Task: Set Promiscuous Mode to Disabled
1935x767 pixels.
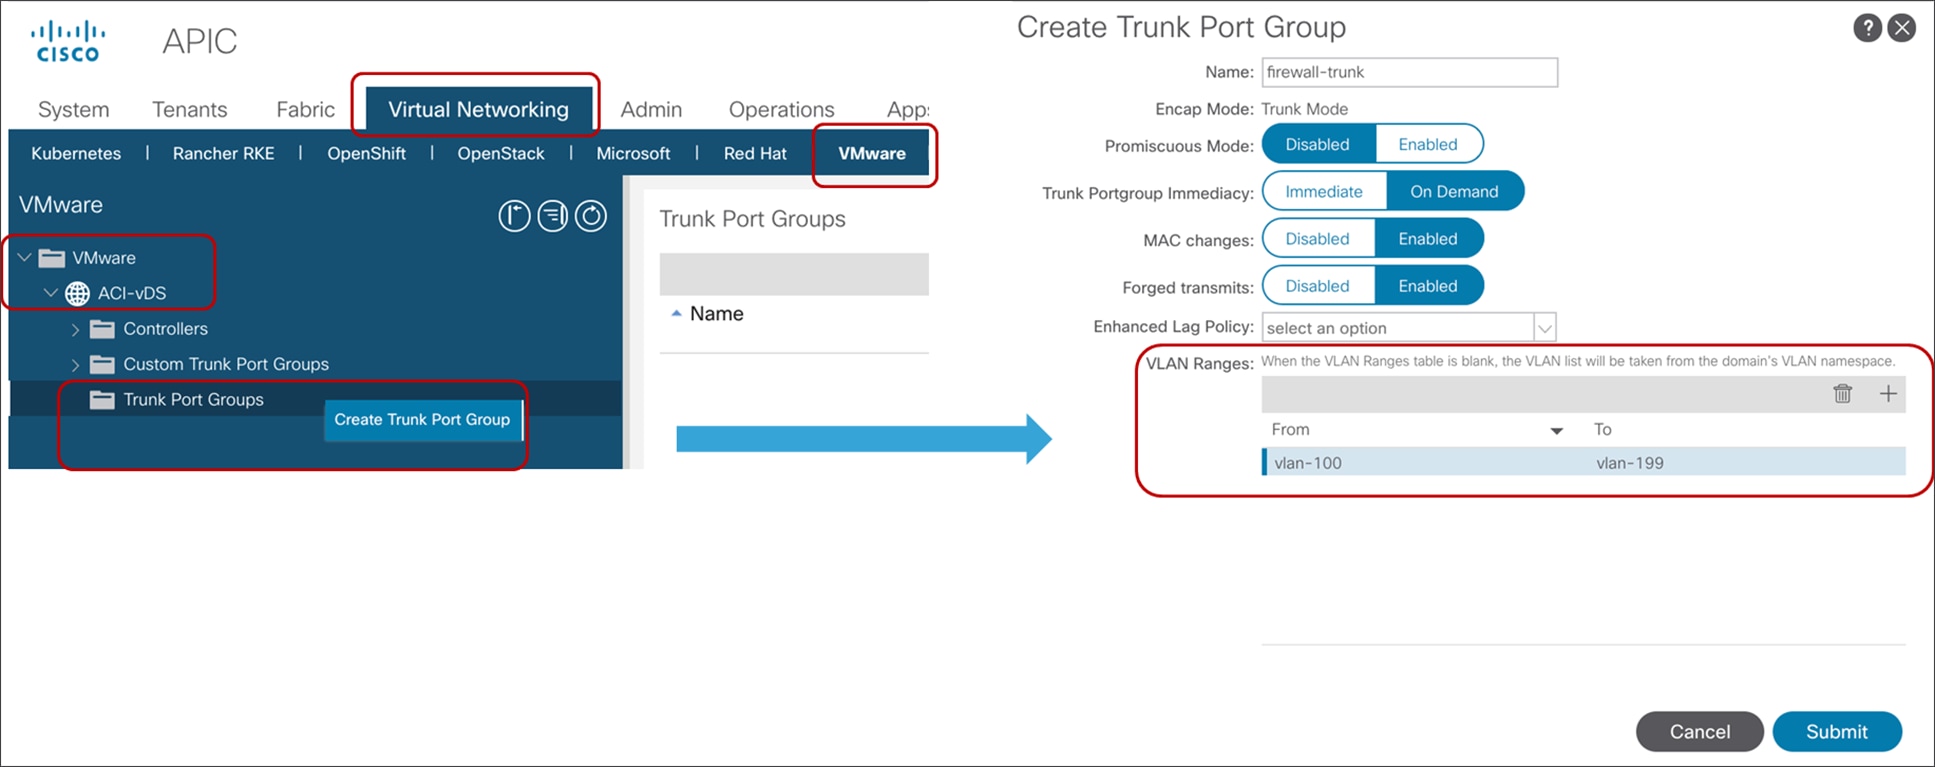Action: [1317, 144]
